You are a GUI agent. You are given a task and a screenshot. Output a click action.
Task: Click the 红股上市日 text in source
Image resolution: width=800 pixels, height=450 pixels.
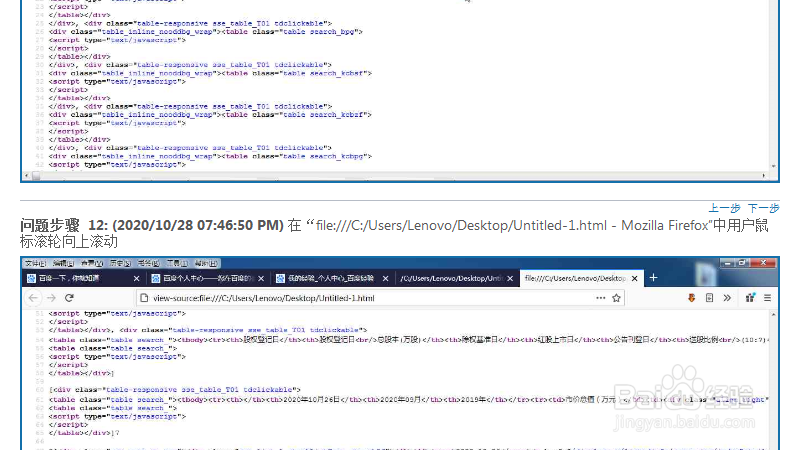tap(556, 340)
